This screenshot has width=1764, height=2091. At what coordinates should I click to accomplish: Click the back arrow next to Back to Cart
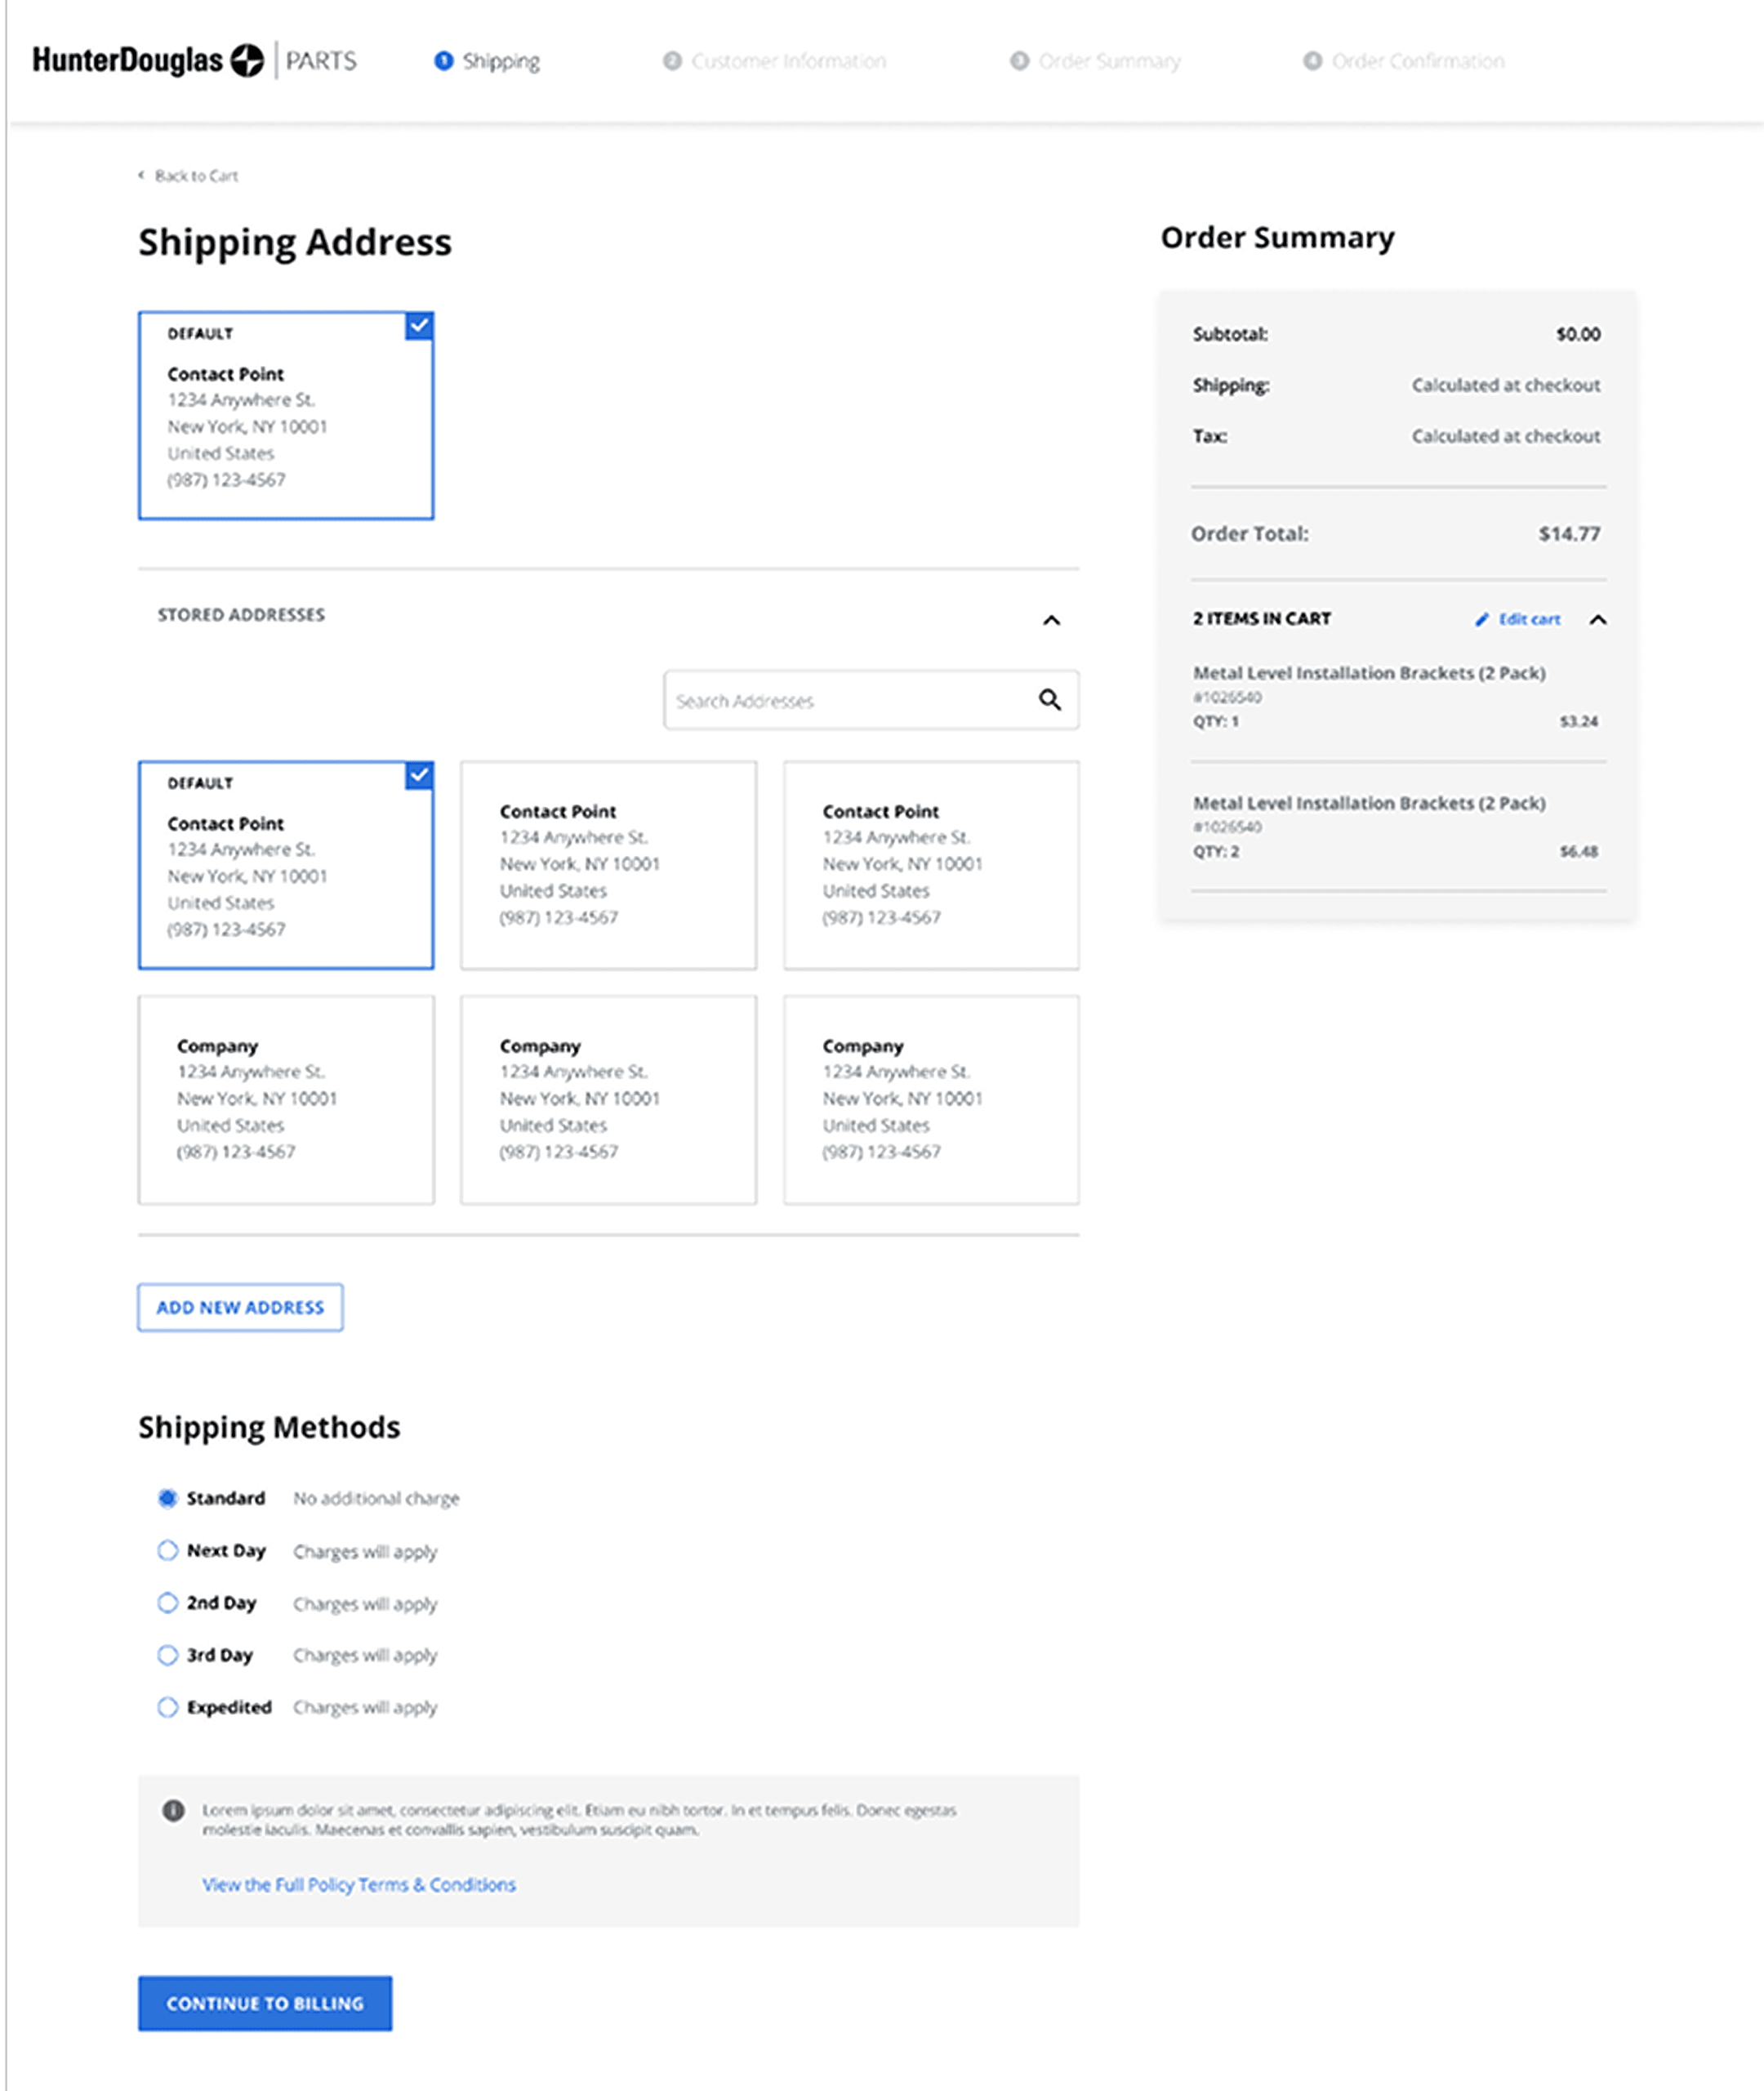tap(141, 175)
